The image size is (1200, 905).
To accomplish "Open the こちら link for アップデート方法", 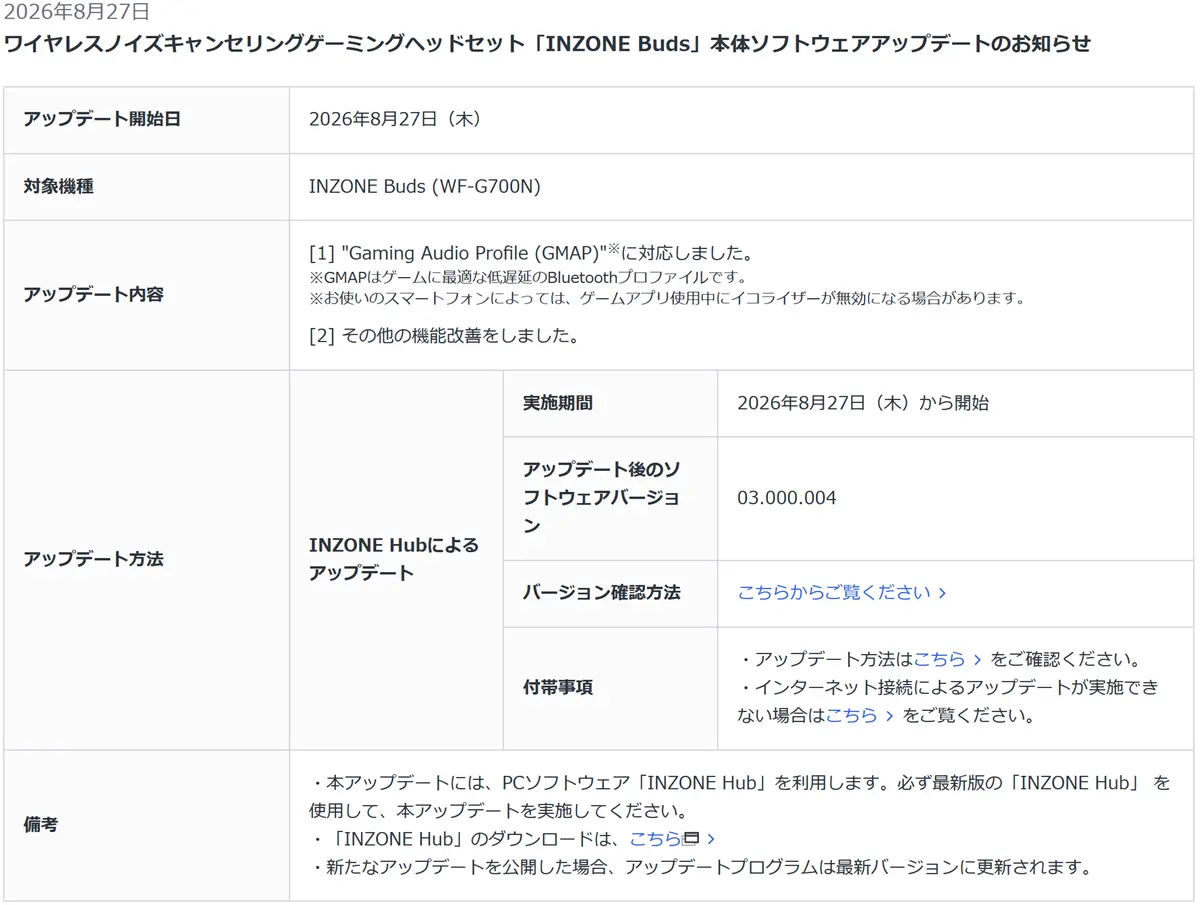I will [939, 659].
